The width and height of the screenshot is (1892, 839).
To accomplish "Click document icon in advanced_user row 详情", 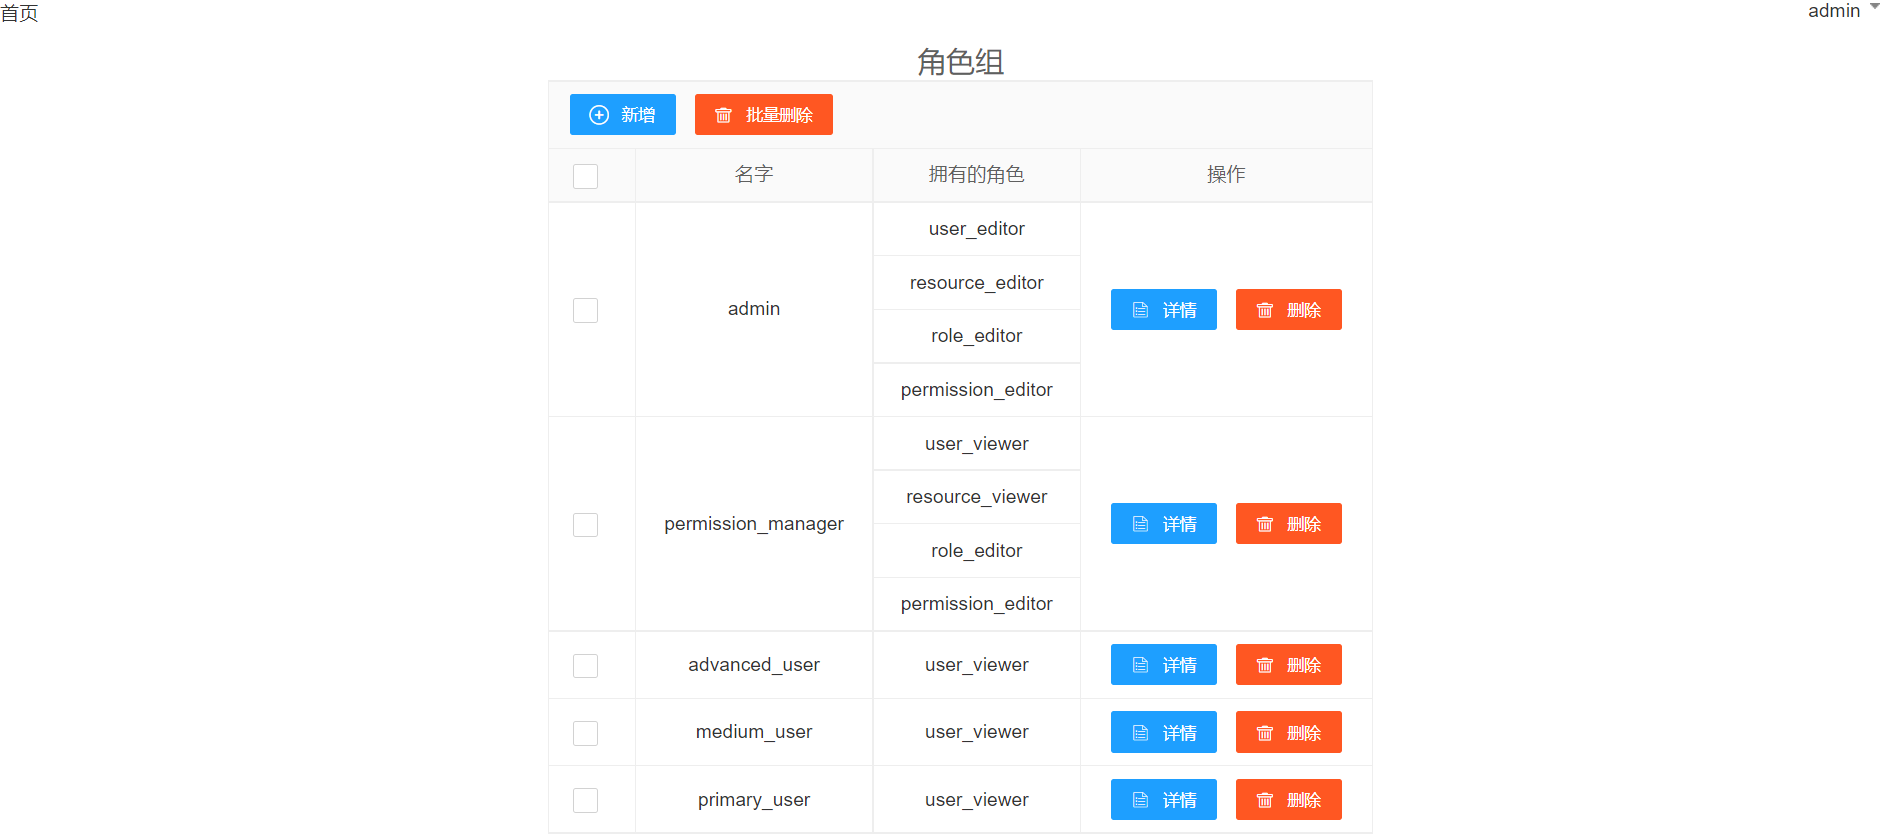I will pos(1140,665).
